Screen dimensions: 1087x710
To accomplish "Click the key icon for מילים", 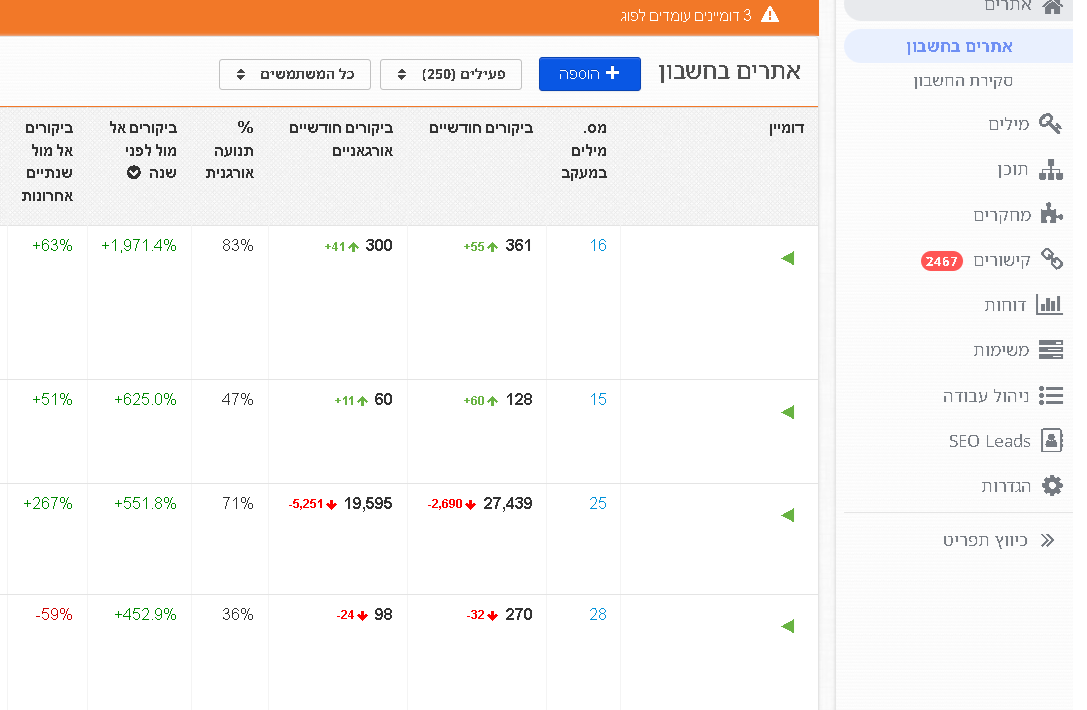I will (x=1050, y=124).
